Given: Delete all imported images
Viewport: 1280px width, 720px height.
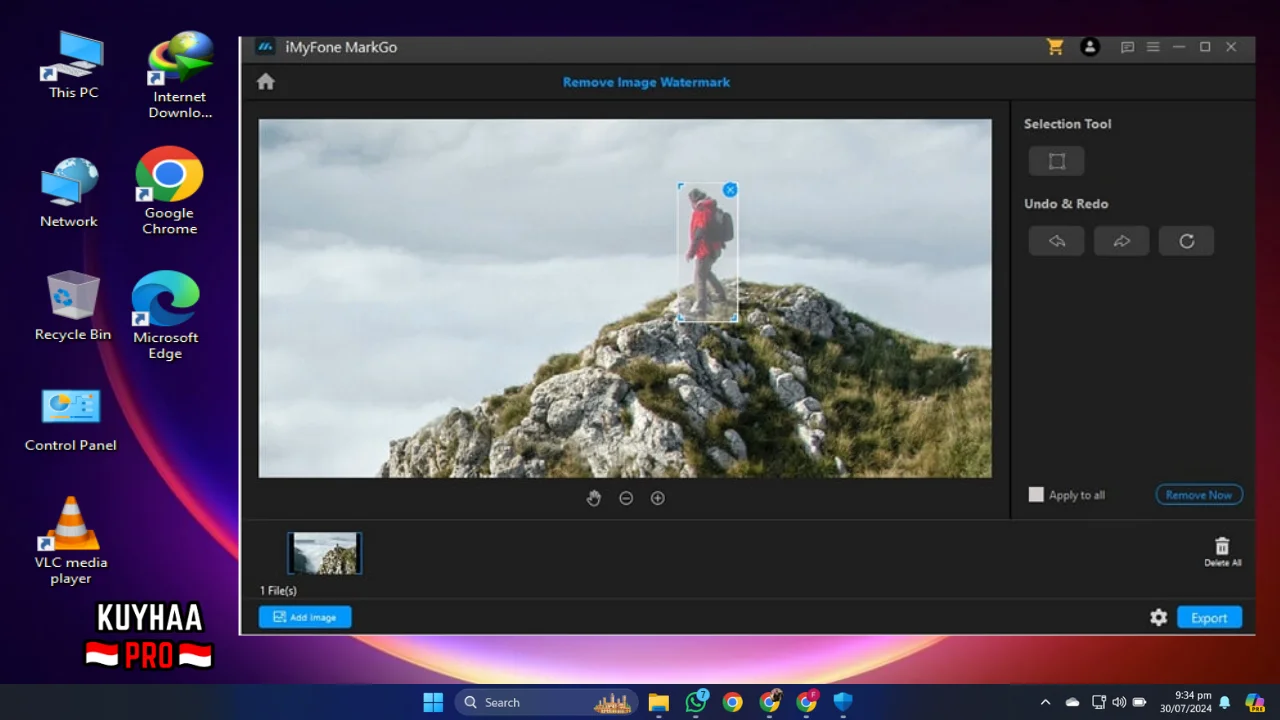Looking at the screenshot, I should pyautogui.click(x=1222, y=552).
